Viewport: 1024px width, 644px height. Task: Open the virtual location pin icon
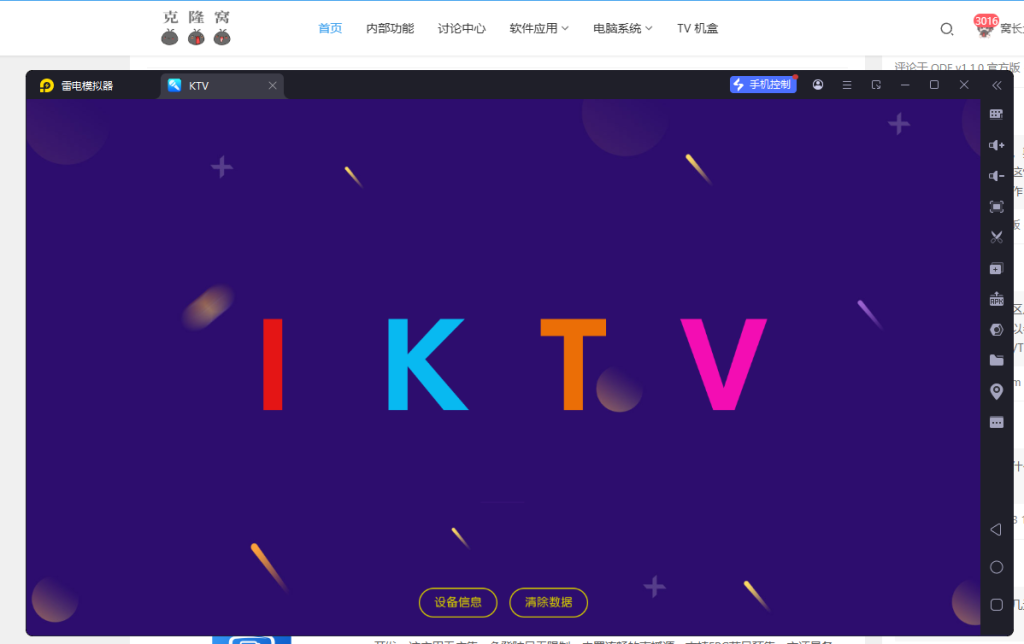[x=996, y=391]
